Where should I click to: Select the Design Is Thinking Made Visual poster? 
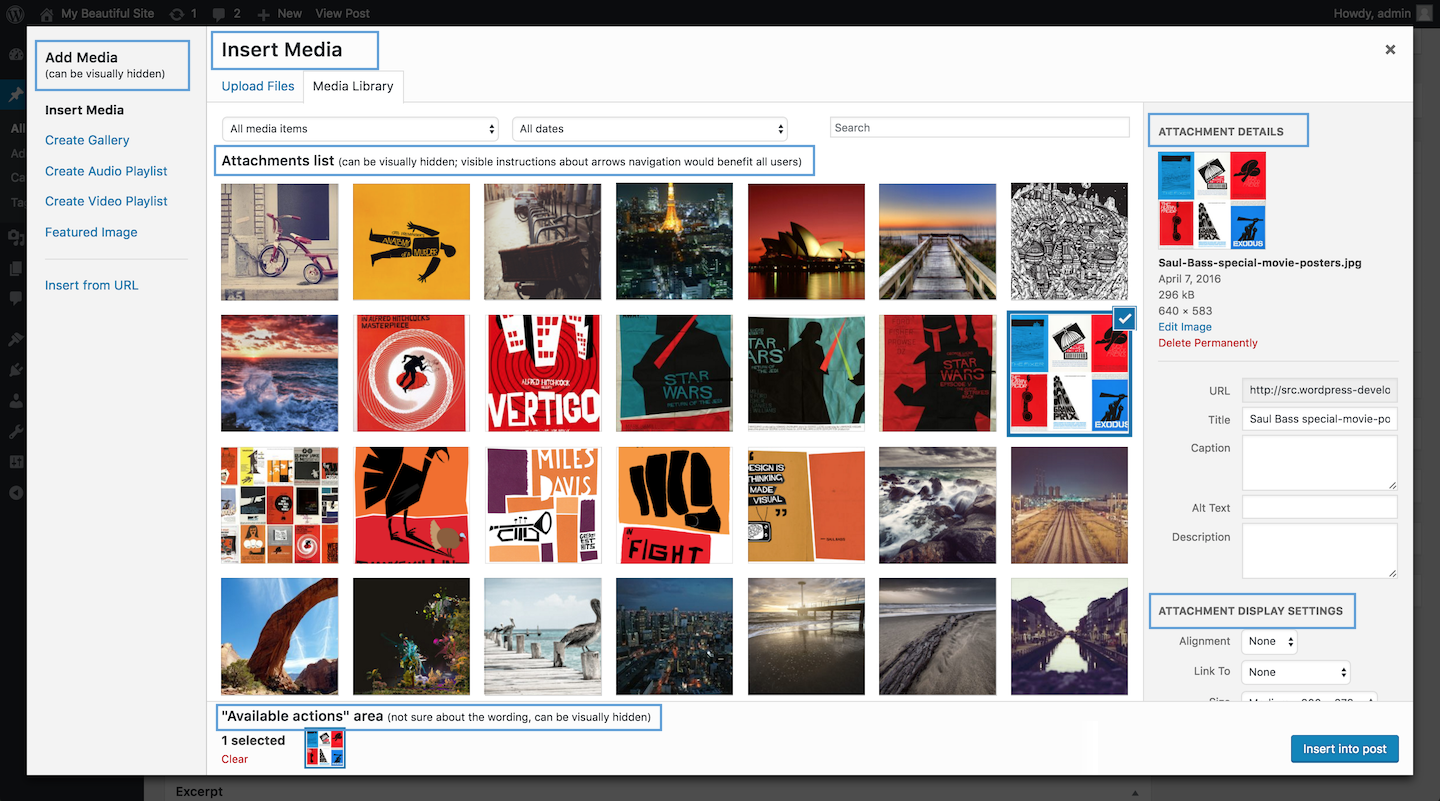click(x=806, y=505)
